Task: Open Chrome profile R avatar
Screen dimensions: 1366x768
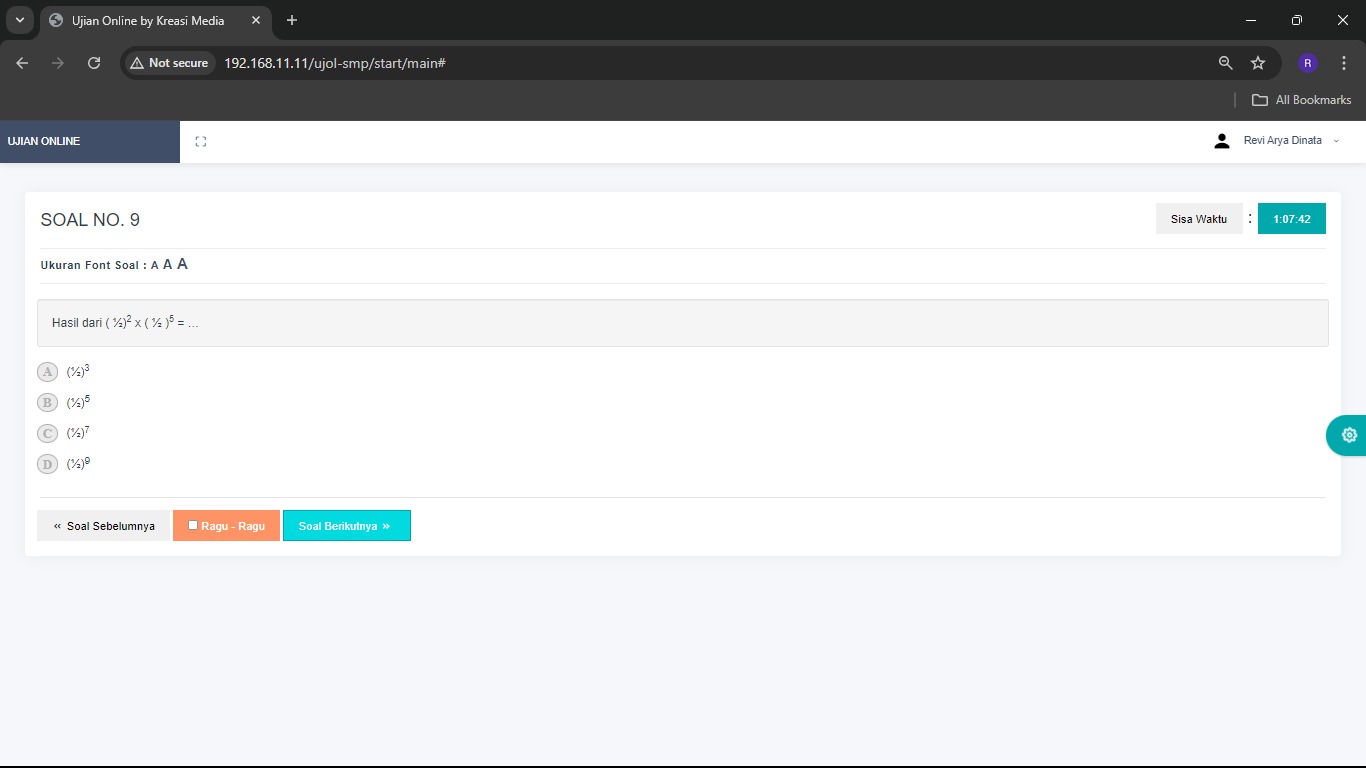Action: click(1308, 63)
